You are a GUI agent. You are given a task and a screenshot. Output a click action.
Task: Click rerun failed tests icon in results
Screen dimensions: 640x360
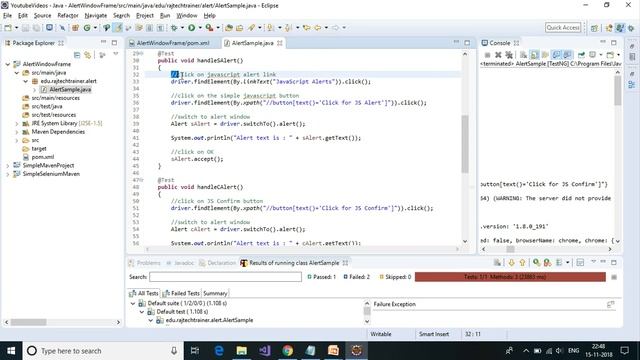547,263
